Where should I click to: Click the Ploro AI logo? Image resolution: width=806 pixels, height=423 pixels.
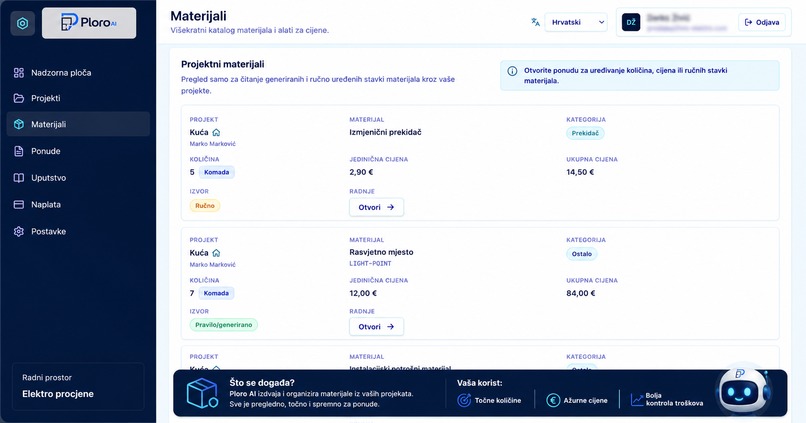pos(89,23)
